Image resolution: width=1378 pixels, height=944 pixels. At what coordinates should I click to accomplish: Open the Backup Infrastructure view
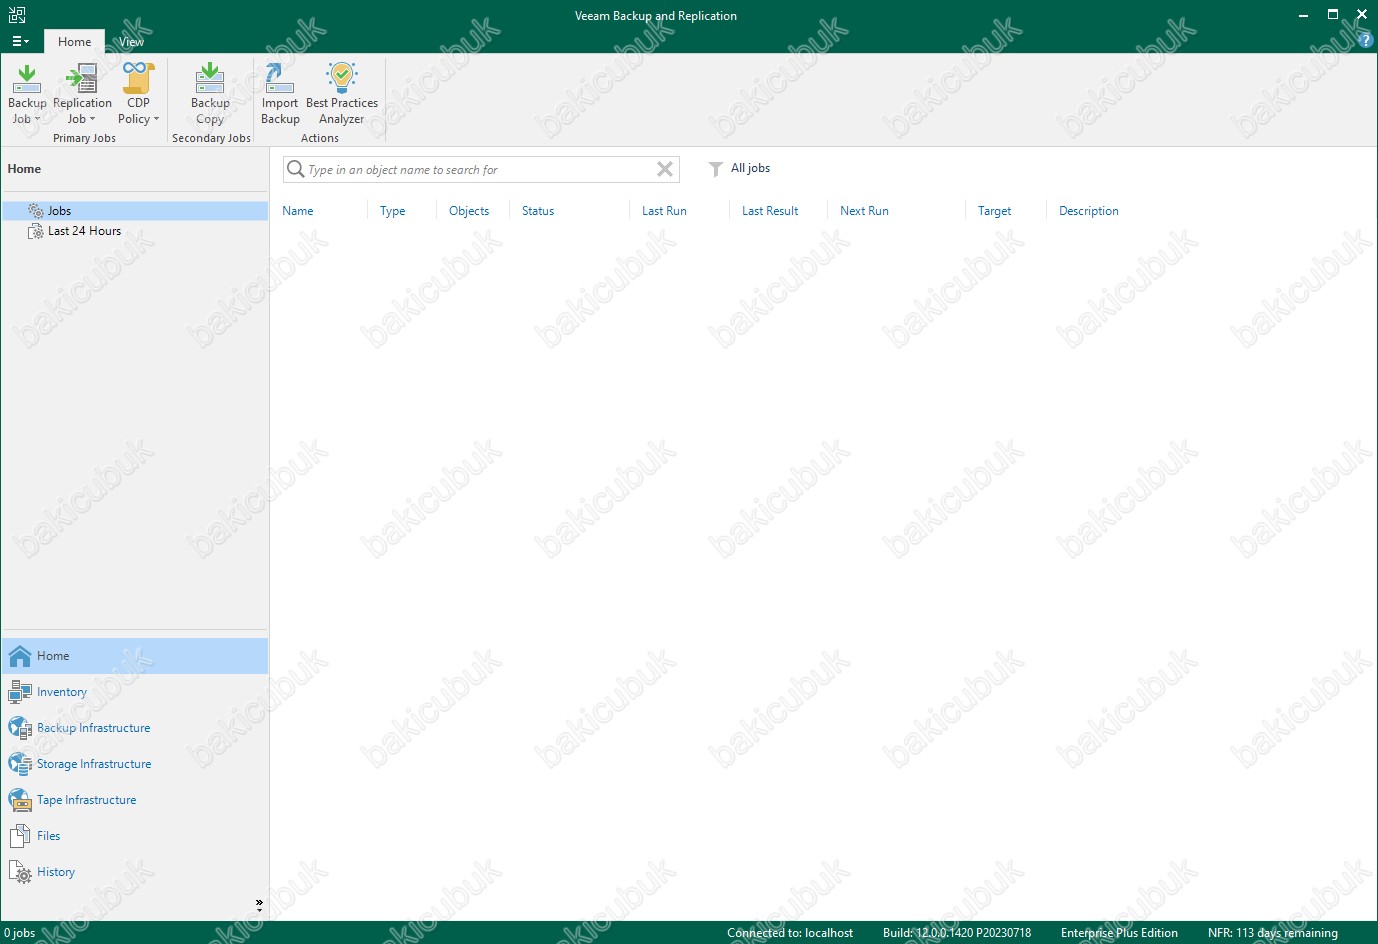(x=135, y=728)
